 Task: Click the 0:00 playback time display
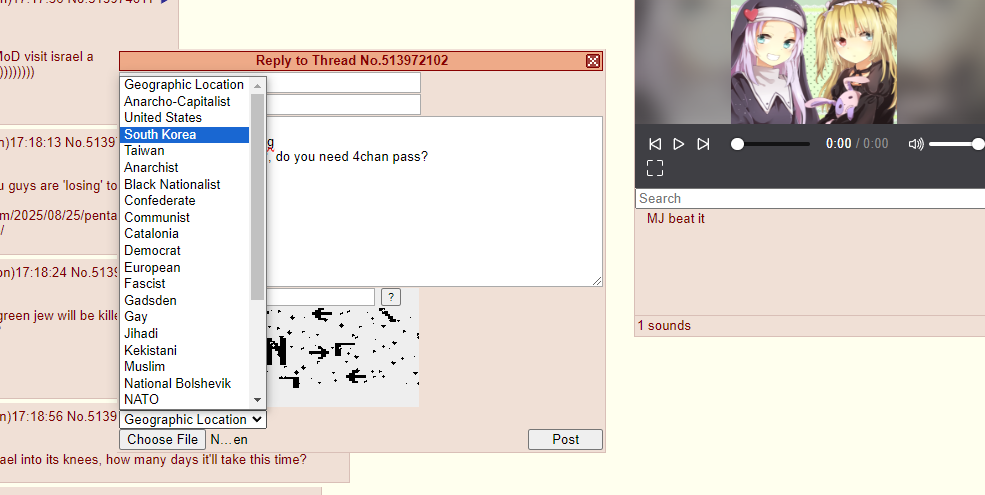(x=839, y=144)
